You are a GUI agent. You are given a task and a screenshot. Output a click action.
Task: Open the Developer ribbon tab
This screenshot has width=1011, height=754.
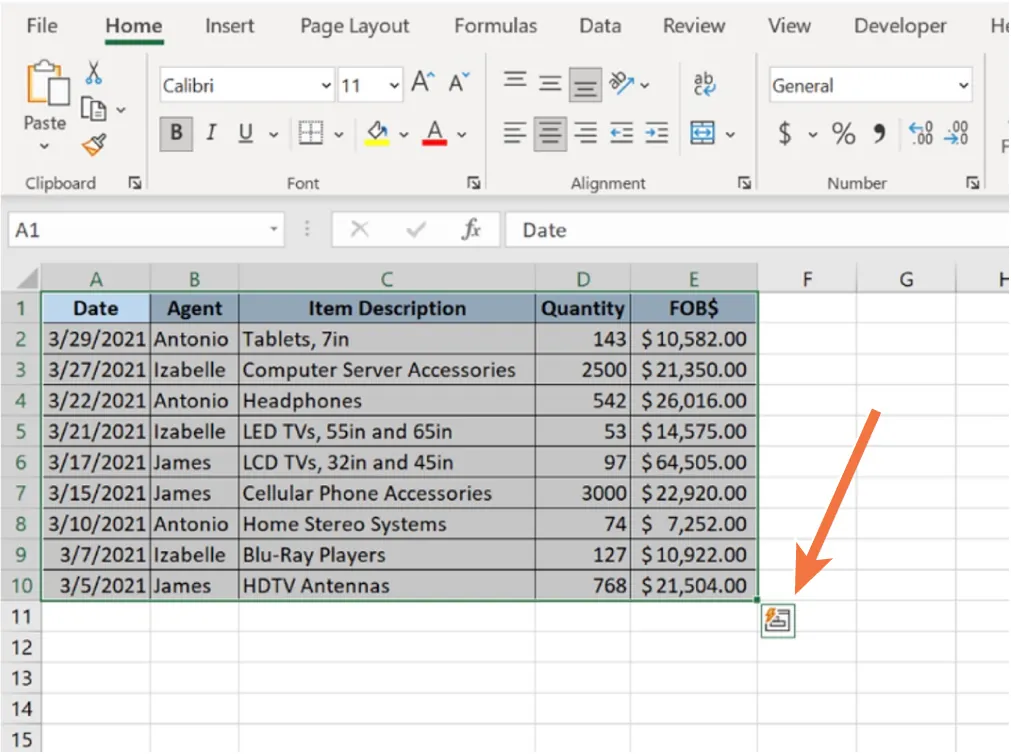tap(899, 26)
